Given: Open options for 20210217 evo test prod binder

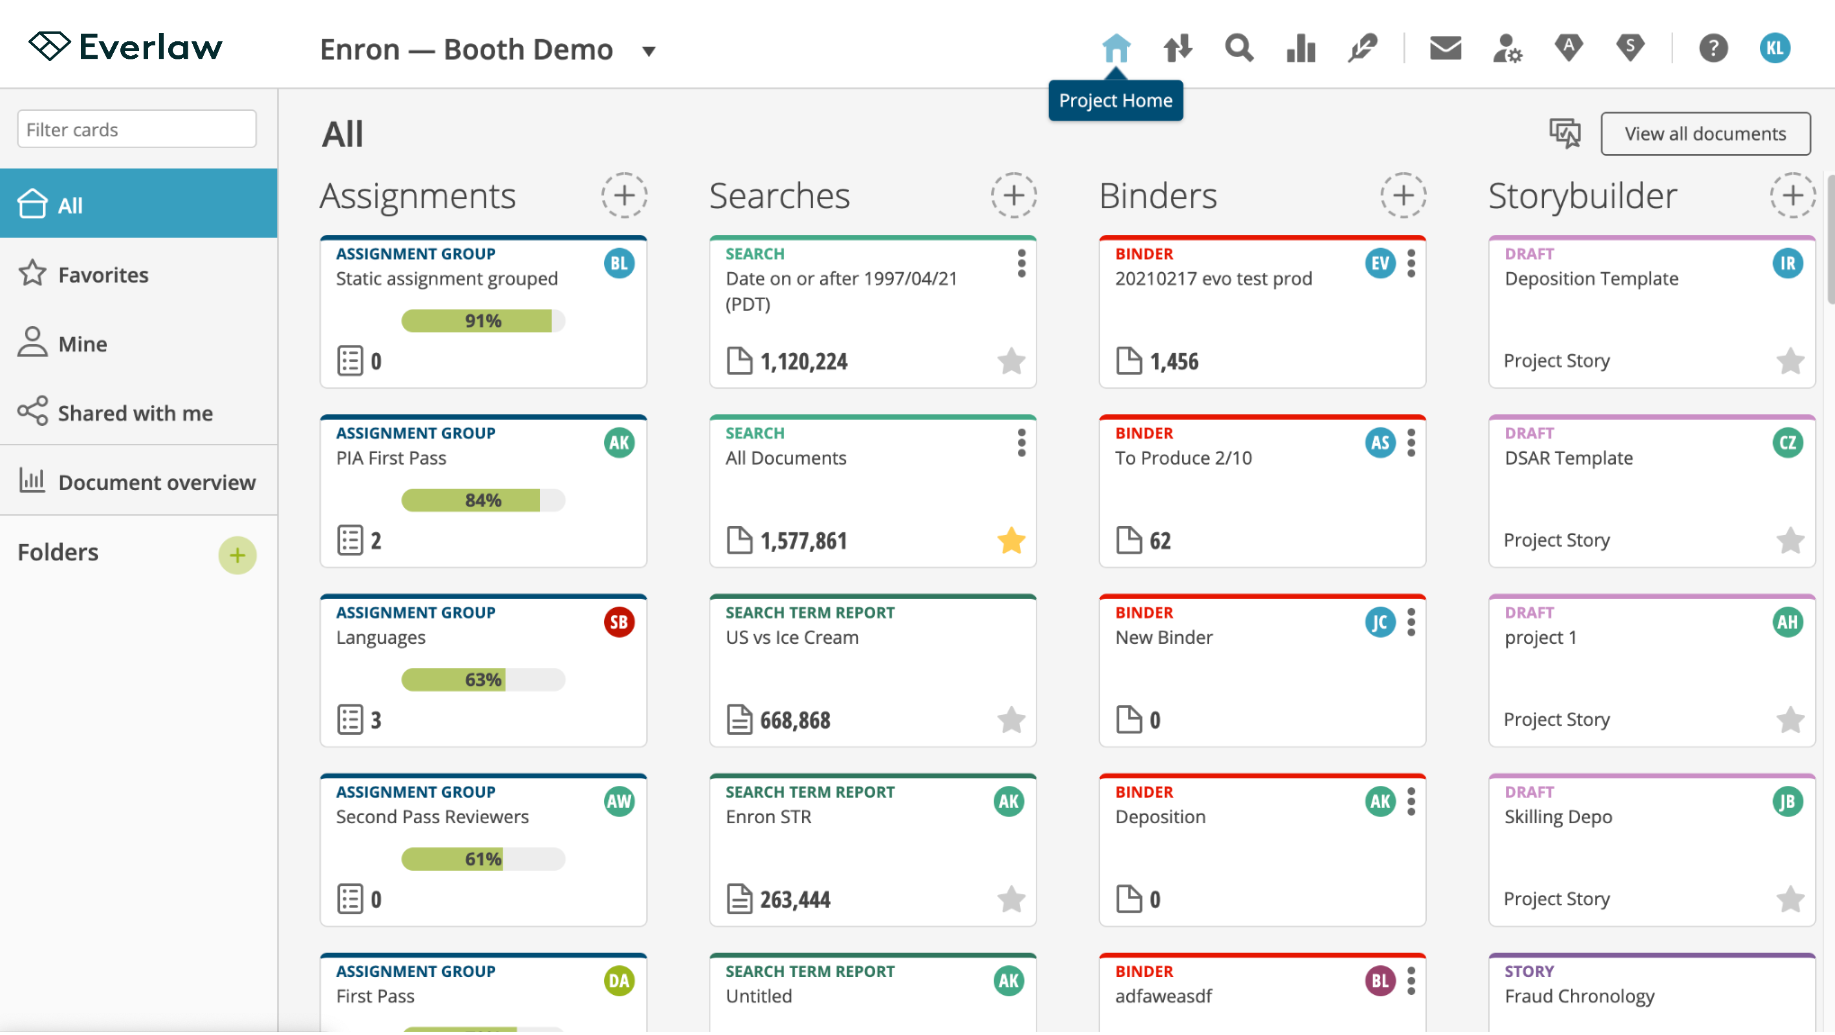Looking at the screenshot, I should pos(1411,263).
